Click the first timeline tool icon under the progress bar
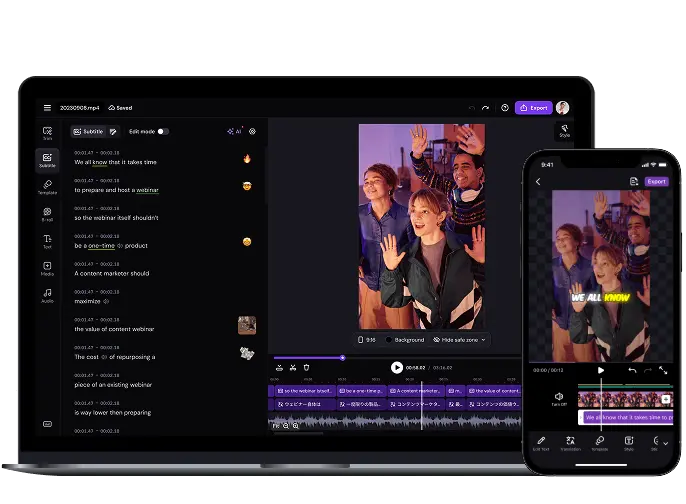Image resolution: width=686 pixels, height=504 pixels. coord(280,368)
